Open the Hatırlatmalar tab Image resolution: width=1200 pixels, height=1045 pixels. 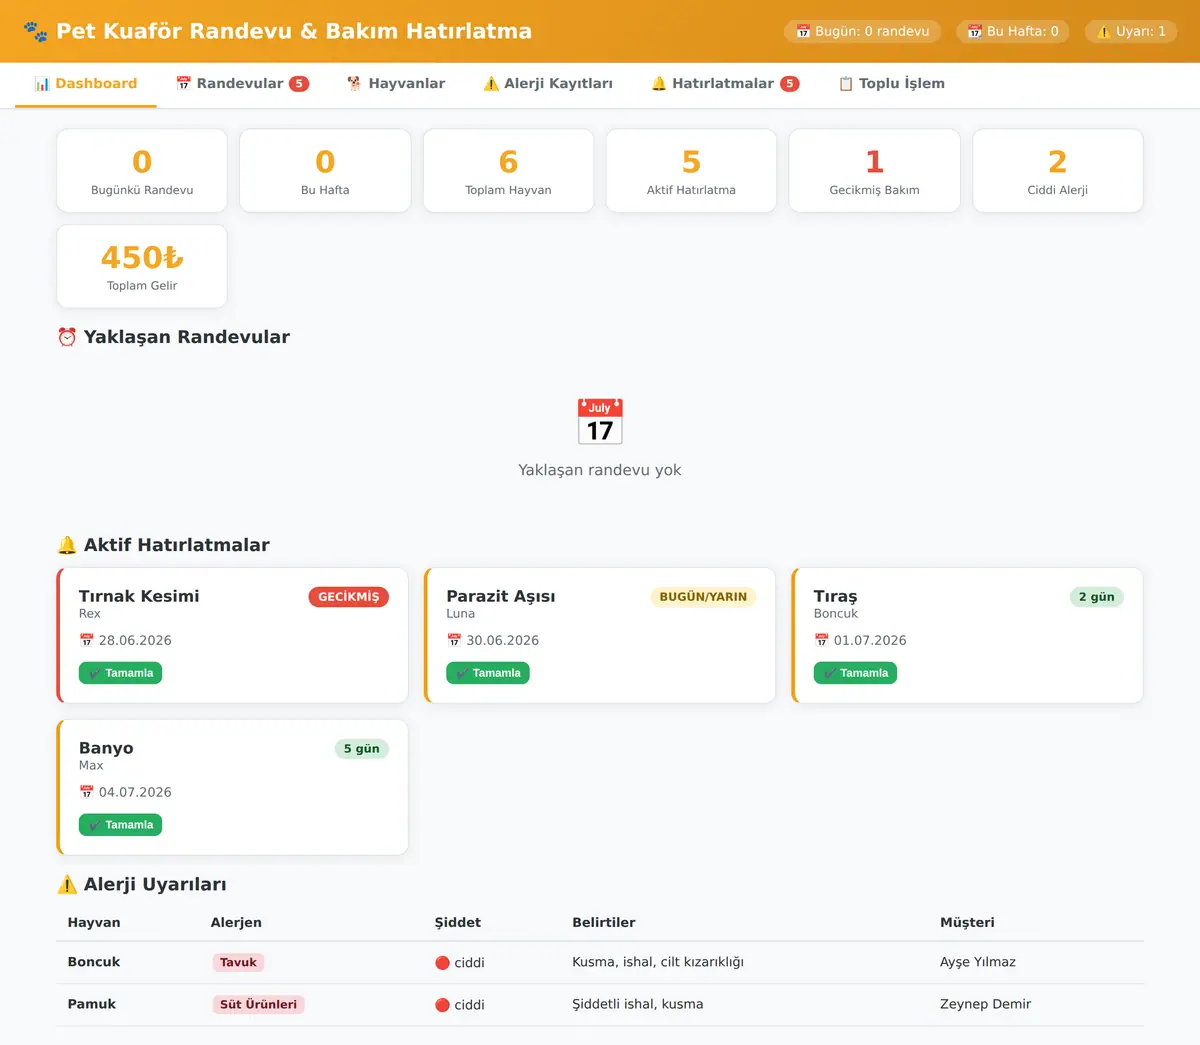coord(725,84)
